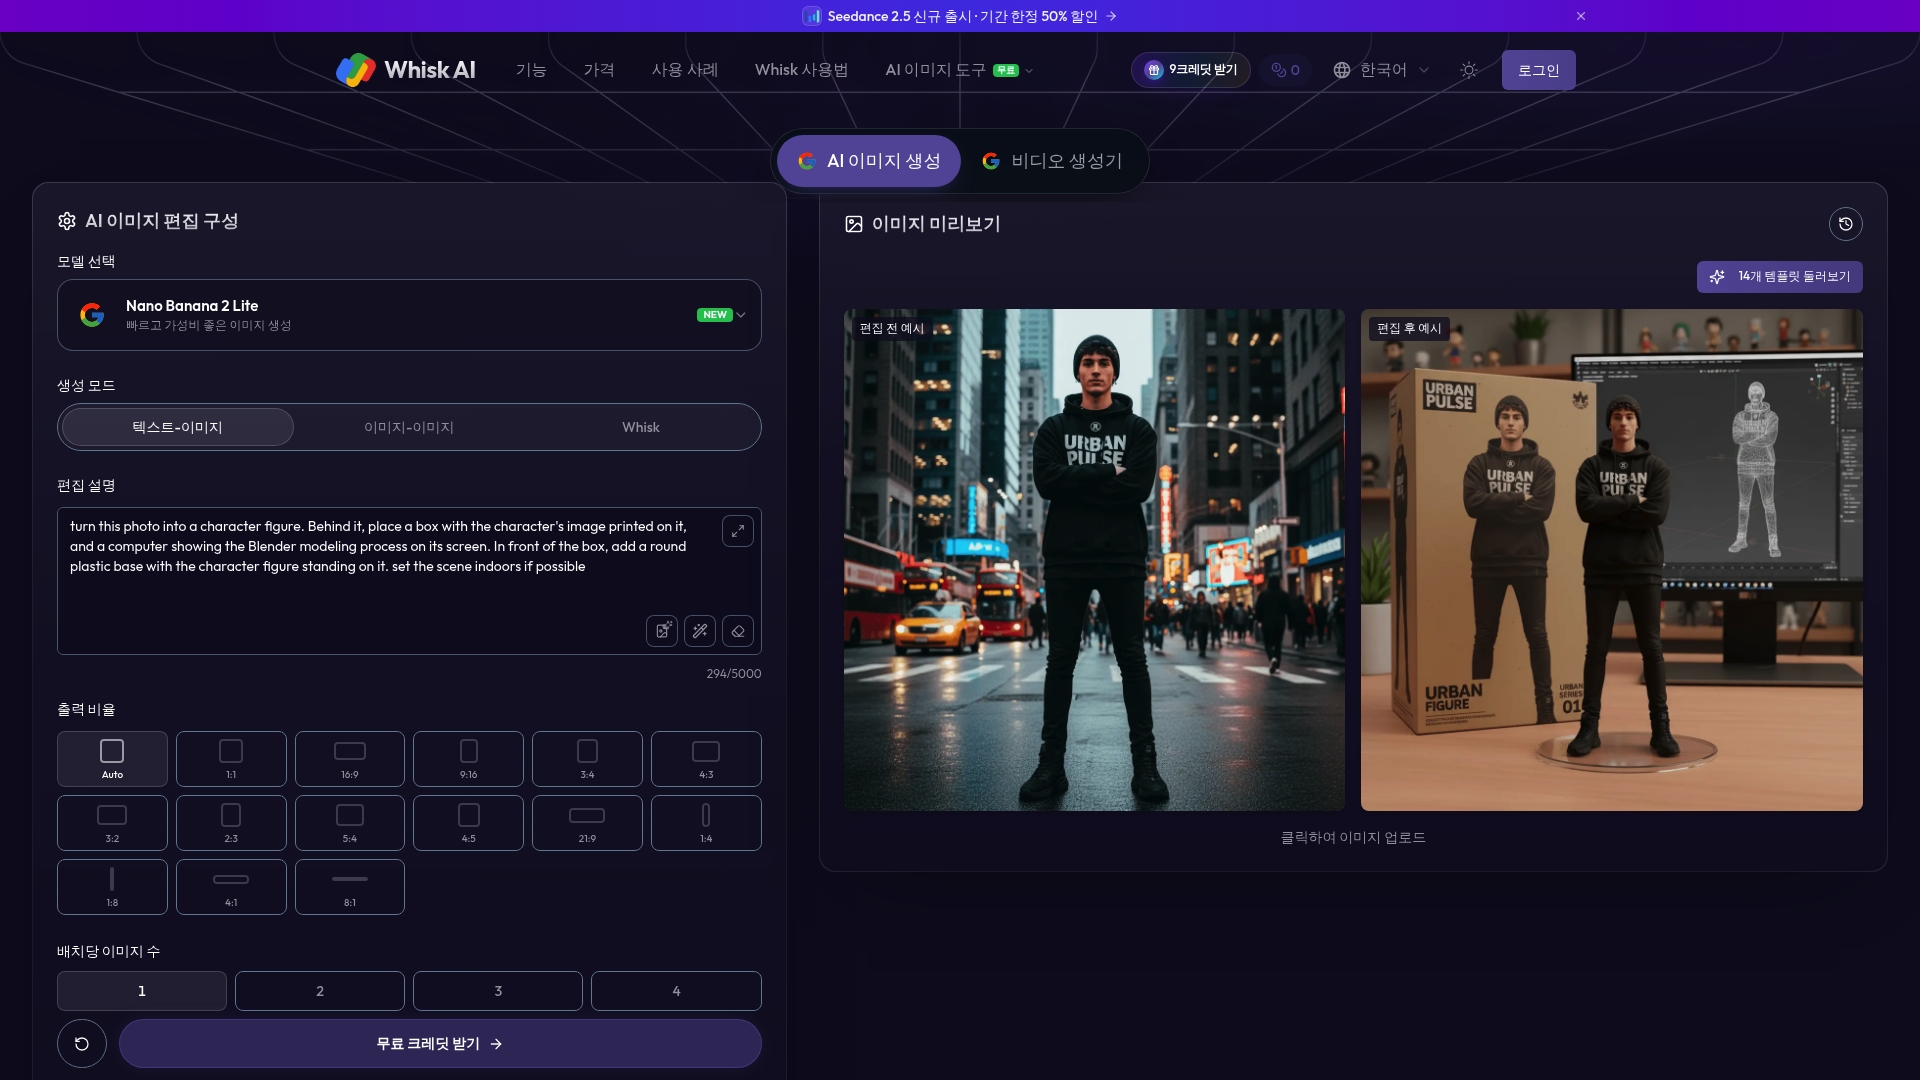Switch to 비디오 생성기 tab
The image size is (1920, 1080).
[1052, 161]
